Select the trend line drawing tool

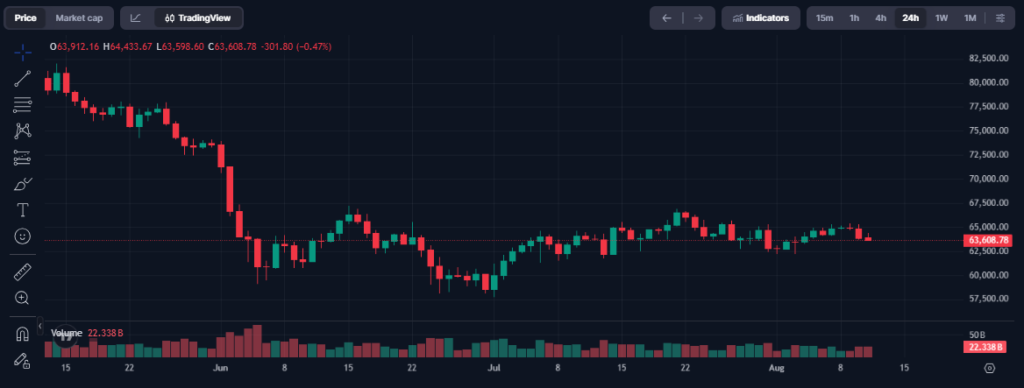tap(22, 78)
